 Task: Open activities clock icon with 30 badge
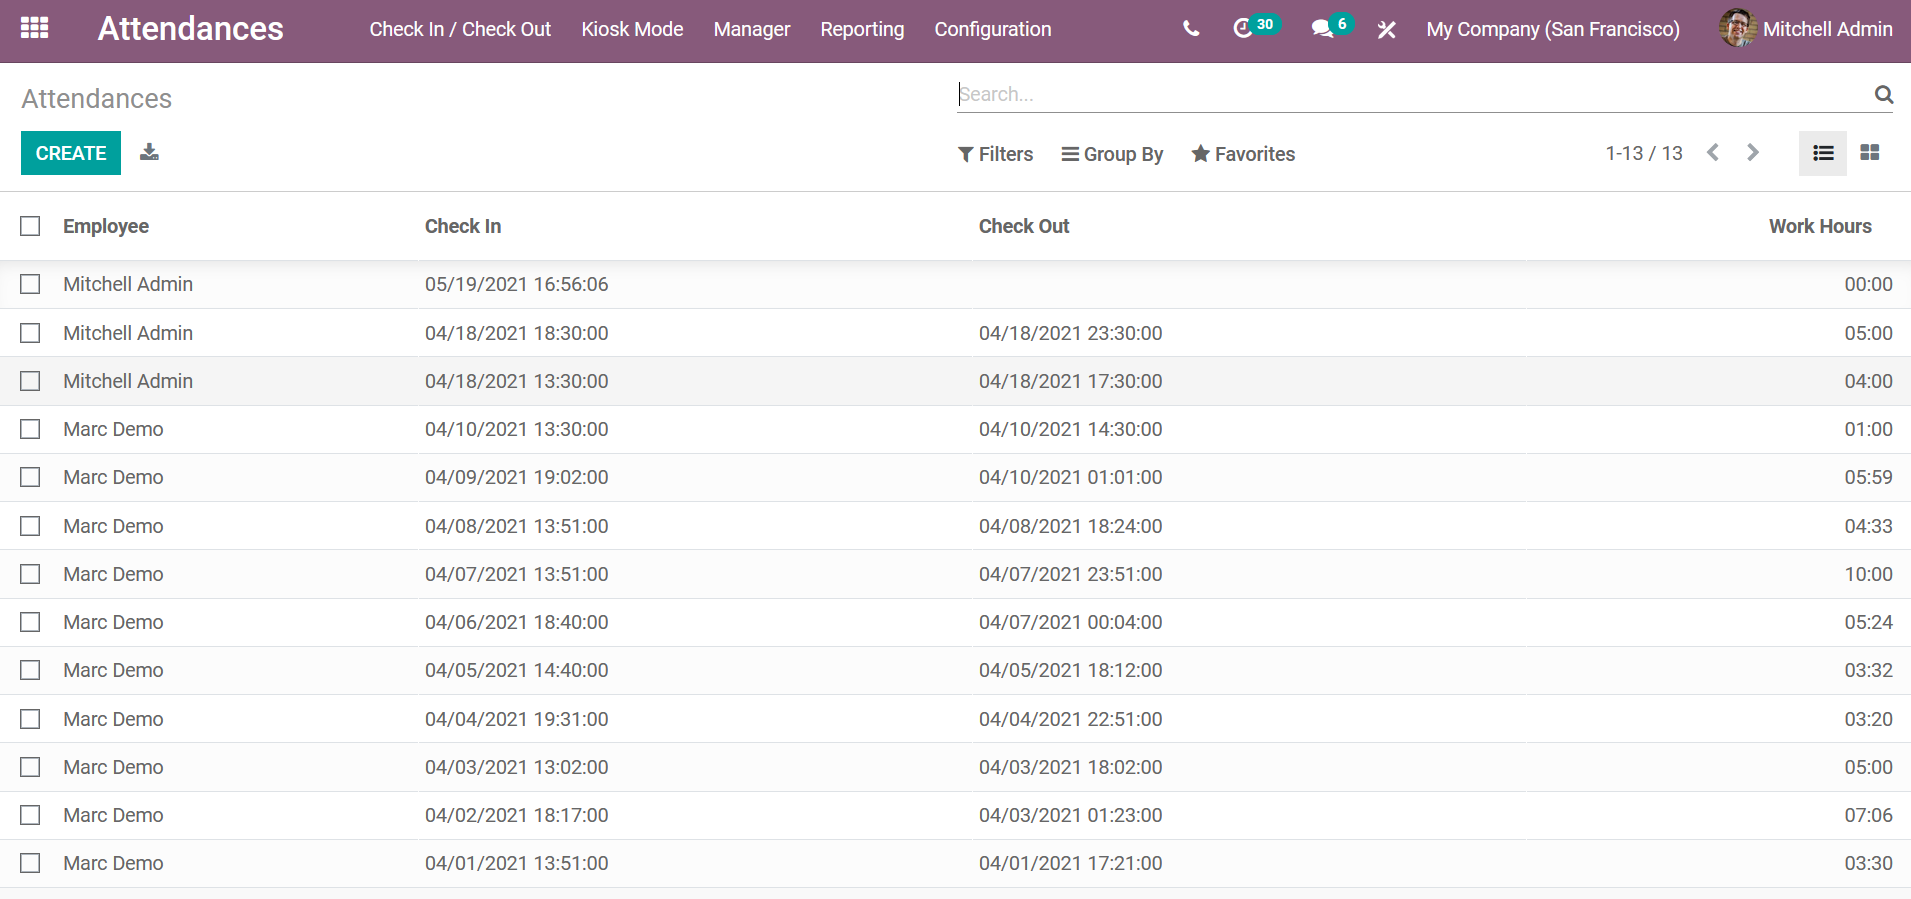point(1244,29)
